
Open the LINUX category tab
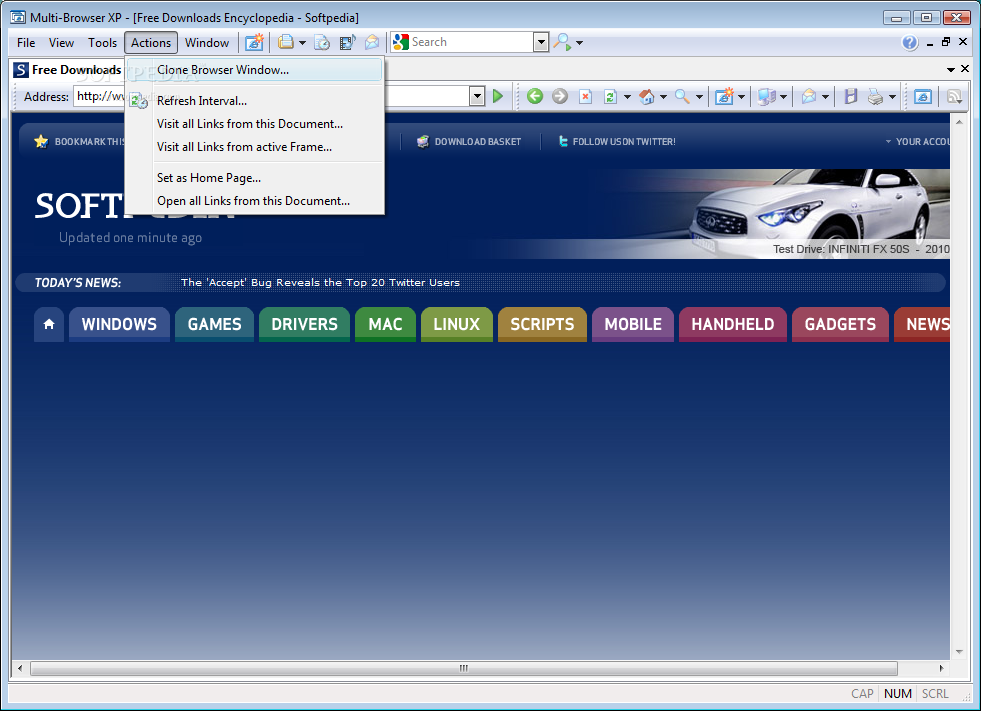tap(457, 324)
